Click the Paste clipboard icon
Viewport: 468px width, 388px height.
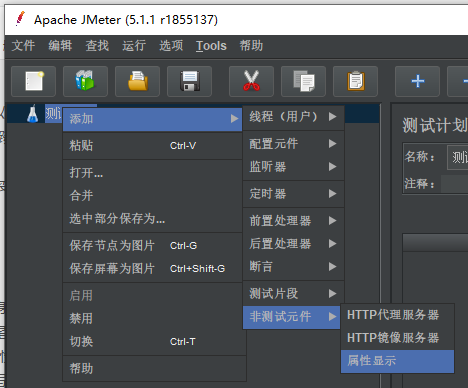tap(355, 81)
